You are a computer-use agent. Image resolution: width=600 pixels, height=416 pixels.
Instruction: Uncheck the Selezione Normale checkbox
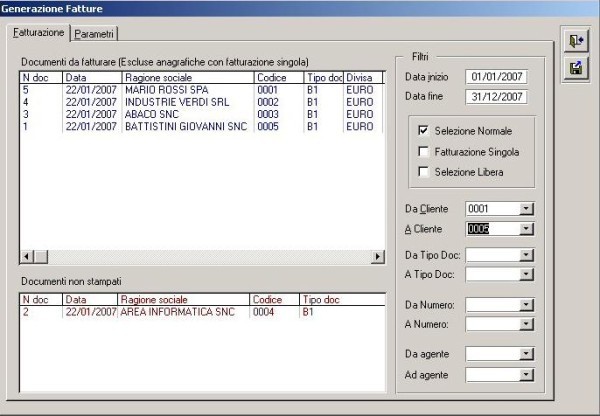(x=423, y=131)
